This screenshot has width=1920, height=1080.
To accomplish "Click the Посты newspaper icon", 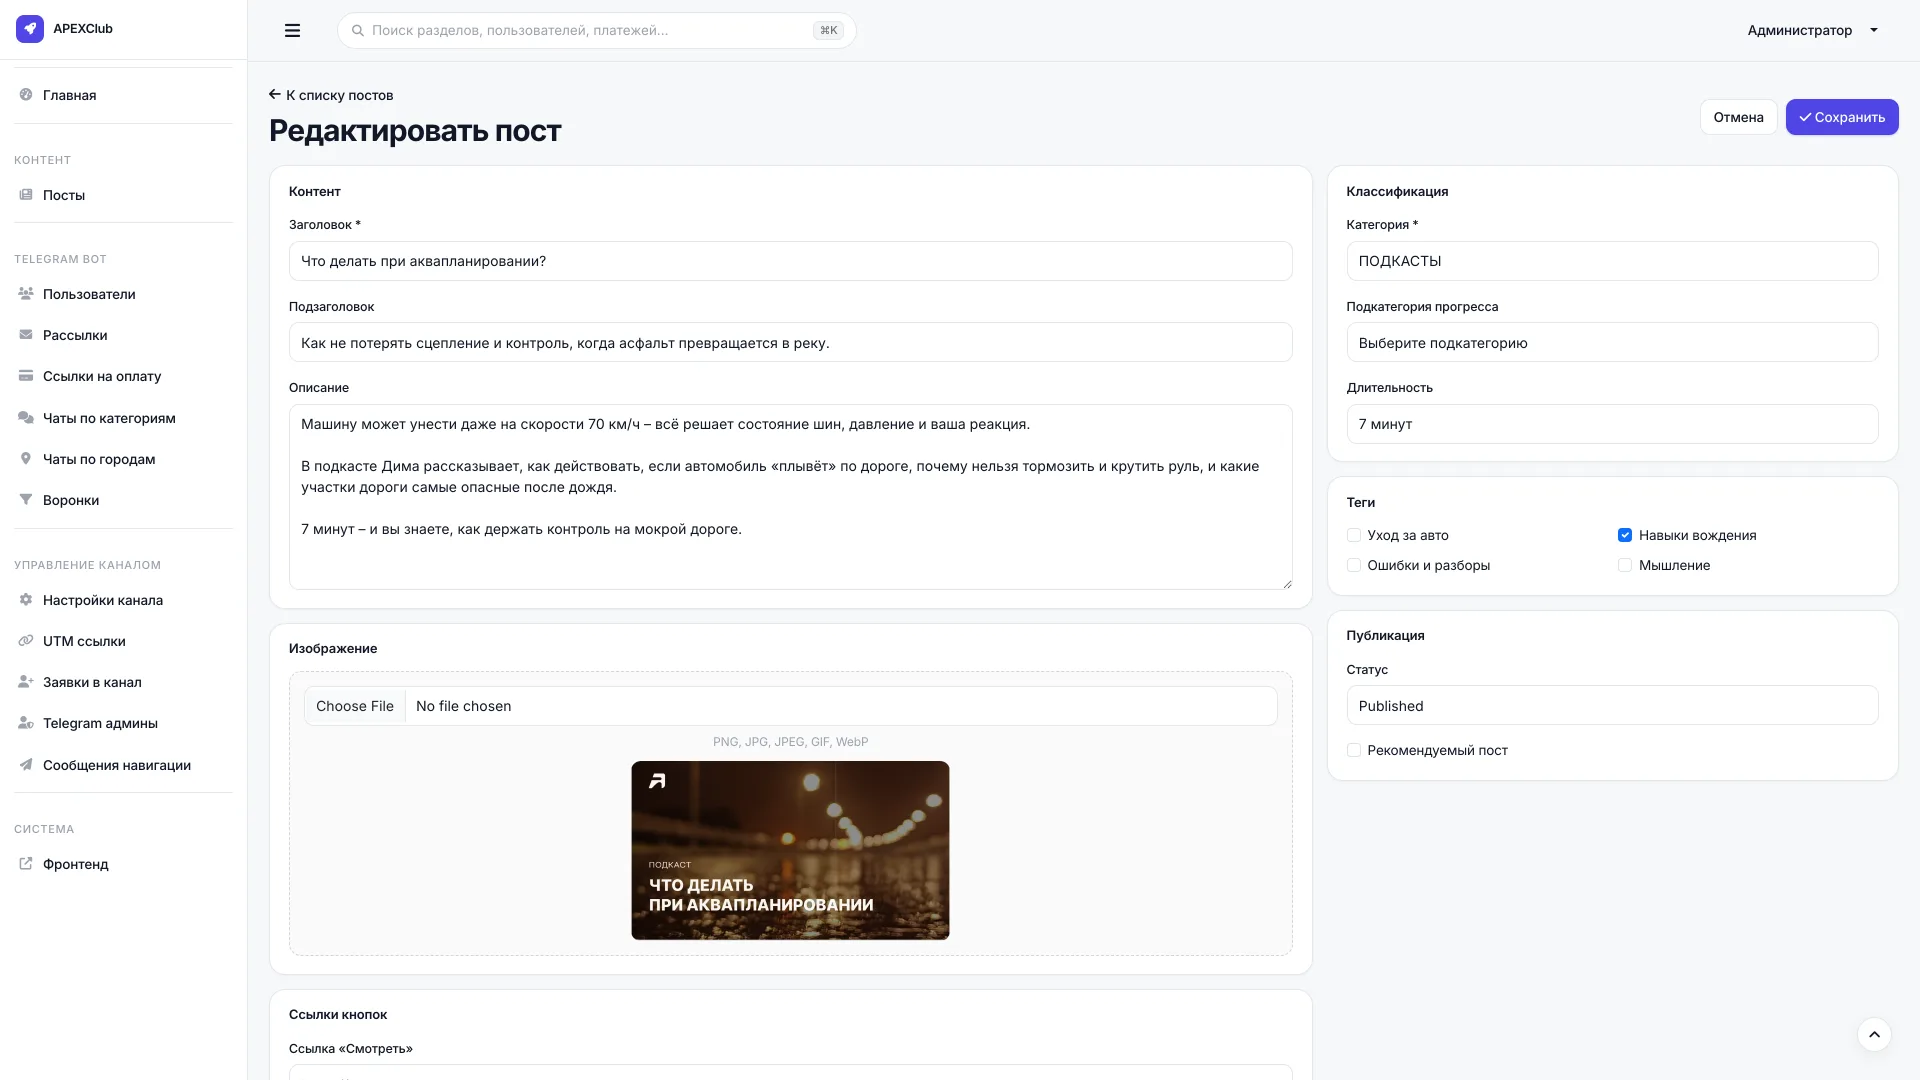I will tap(26, 195).
